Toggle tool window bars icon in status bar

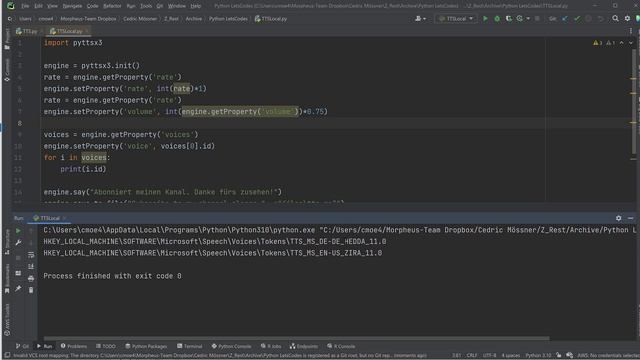7,356
